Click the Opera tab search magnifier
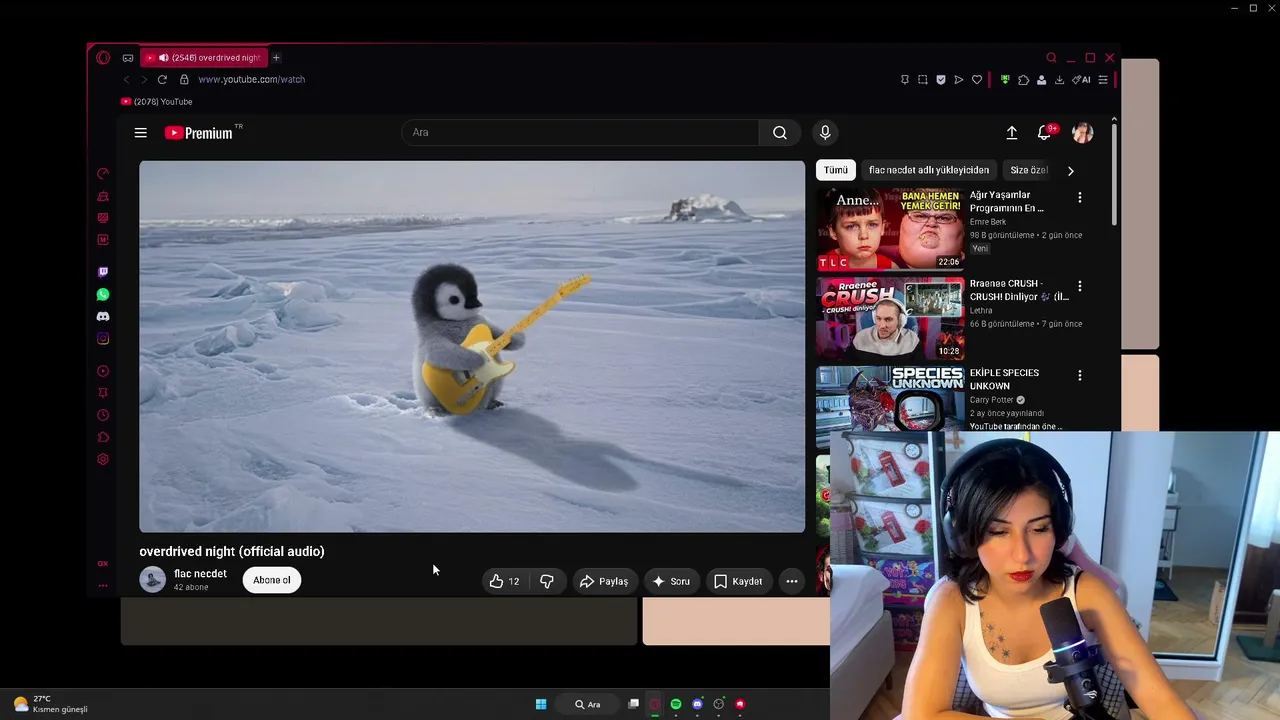The image size is (1280, 720). [1051, 58]
